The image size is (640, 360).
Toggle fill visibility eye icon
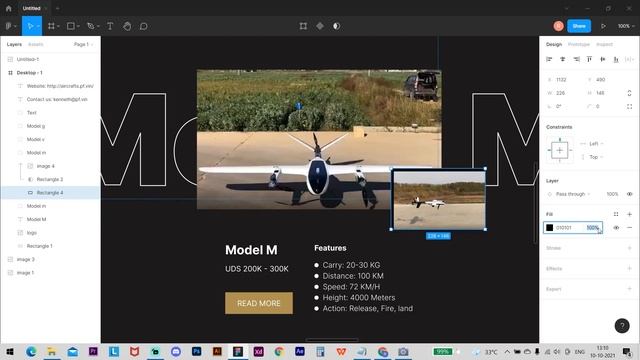tap(616, 228)
